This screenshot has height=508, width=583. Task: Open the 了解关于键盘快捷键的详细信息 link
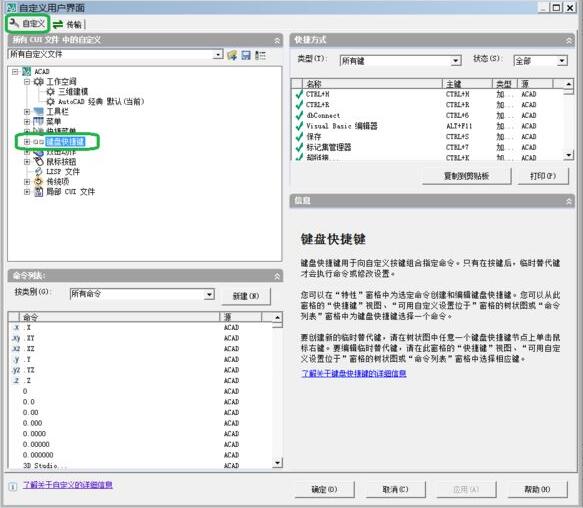tap(354, 373)
